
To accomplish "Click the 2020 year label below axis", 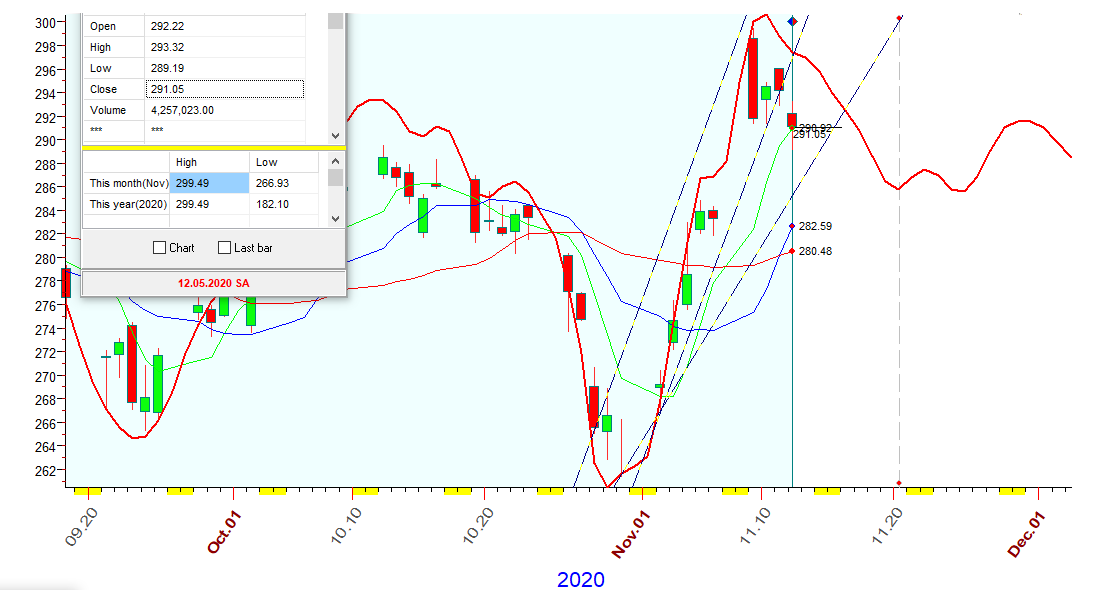I will 580,579.
